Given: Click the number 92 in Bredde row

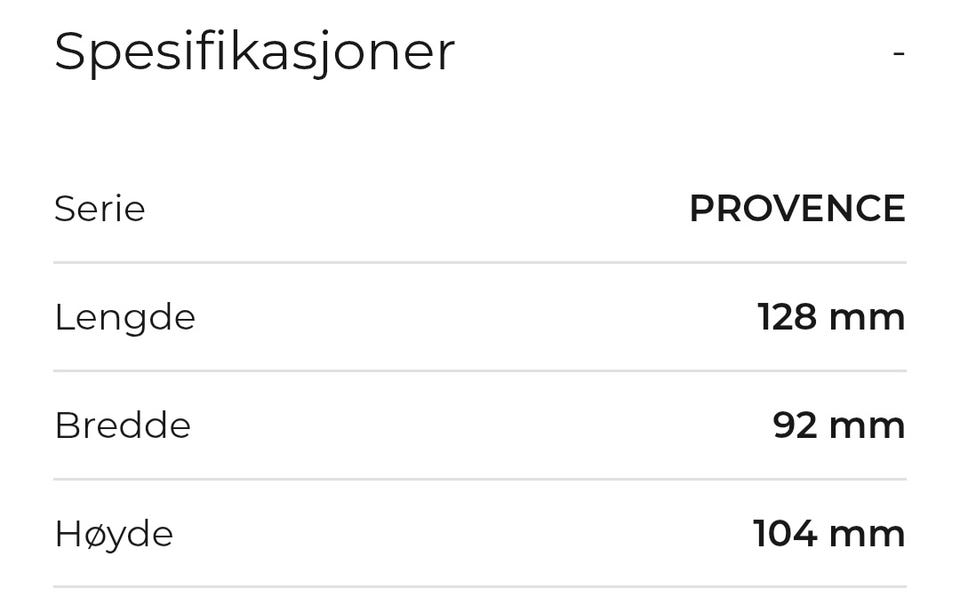Looking at the screenshot, I should coord(795,426).
